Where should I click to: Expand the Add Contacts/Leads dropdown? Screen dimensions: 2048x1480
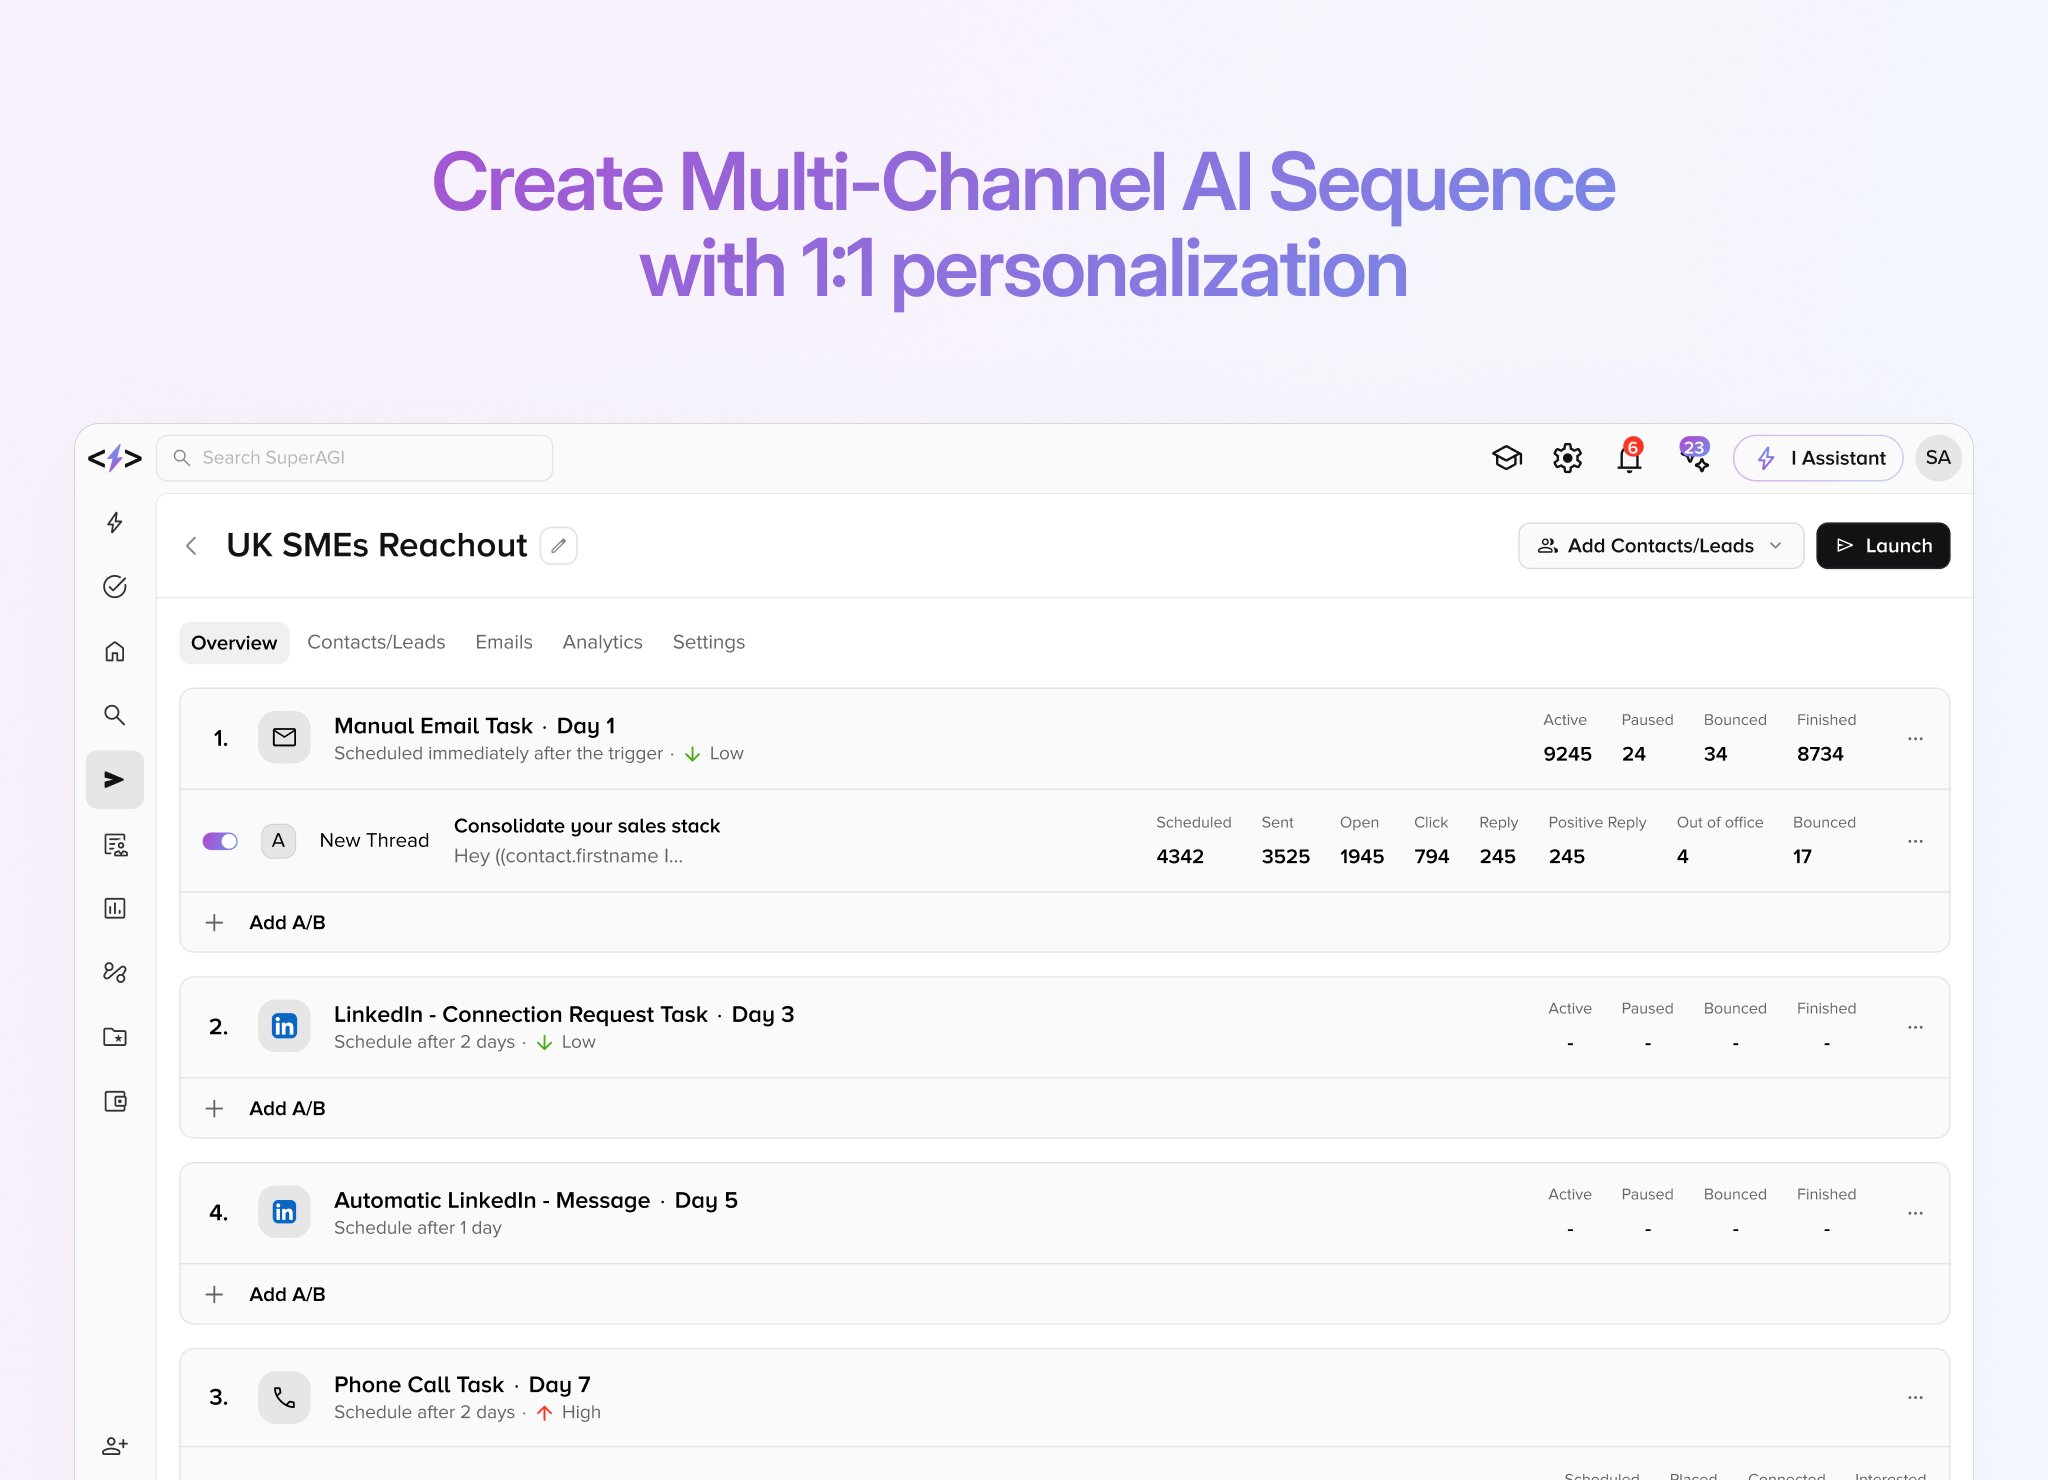(1661, 546)
